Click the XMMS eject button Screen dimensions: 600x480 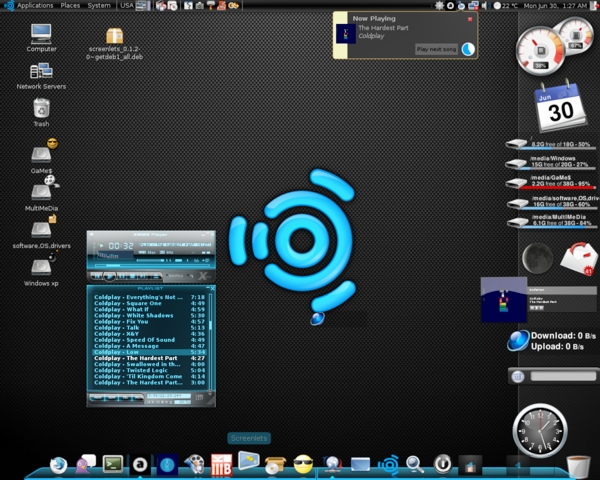pyautogui.click(x=156, y=276)
